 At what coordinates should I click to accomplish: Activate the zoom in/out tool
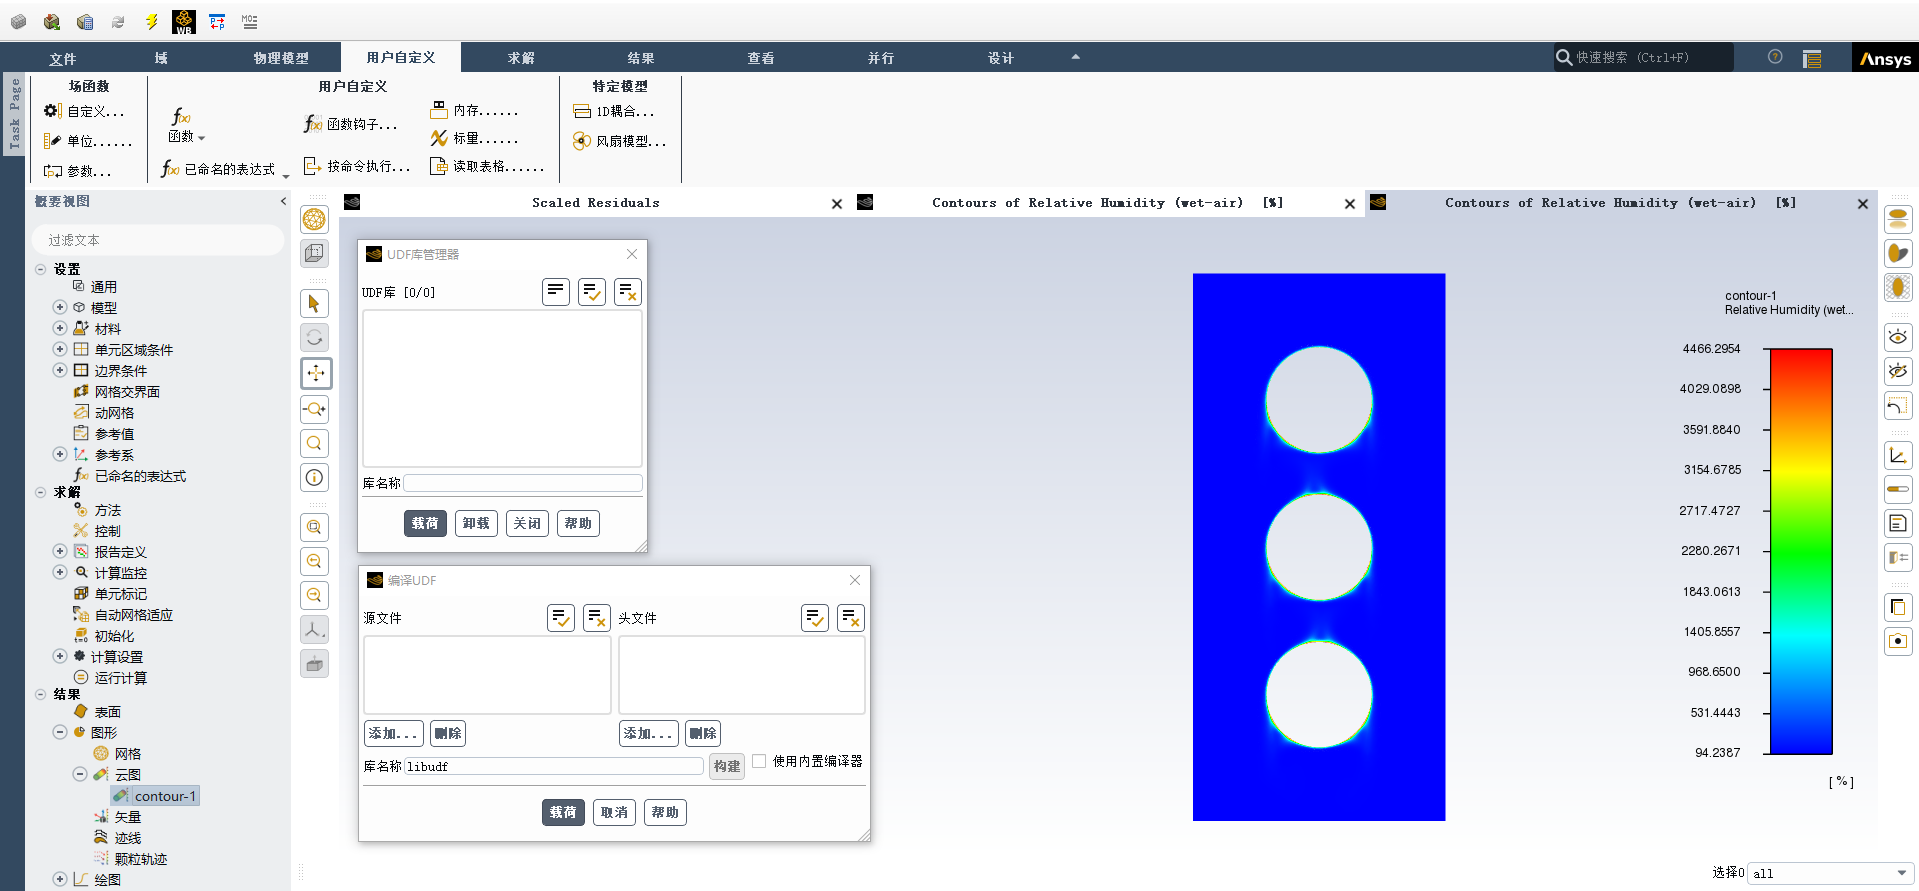coord(315,408)
